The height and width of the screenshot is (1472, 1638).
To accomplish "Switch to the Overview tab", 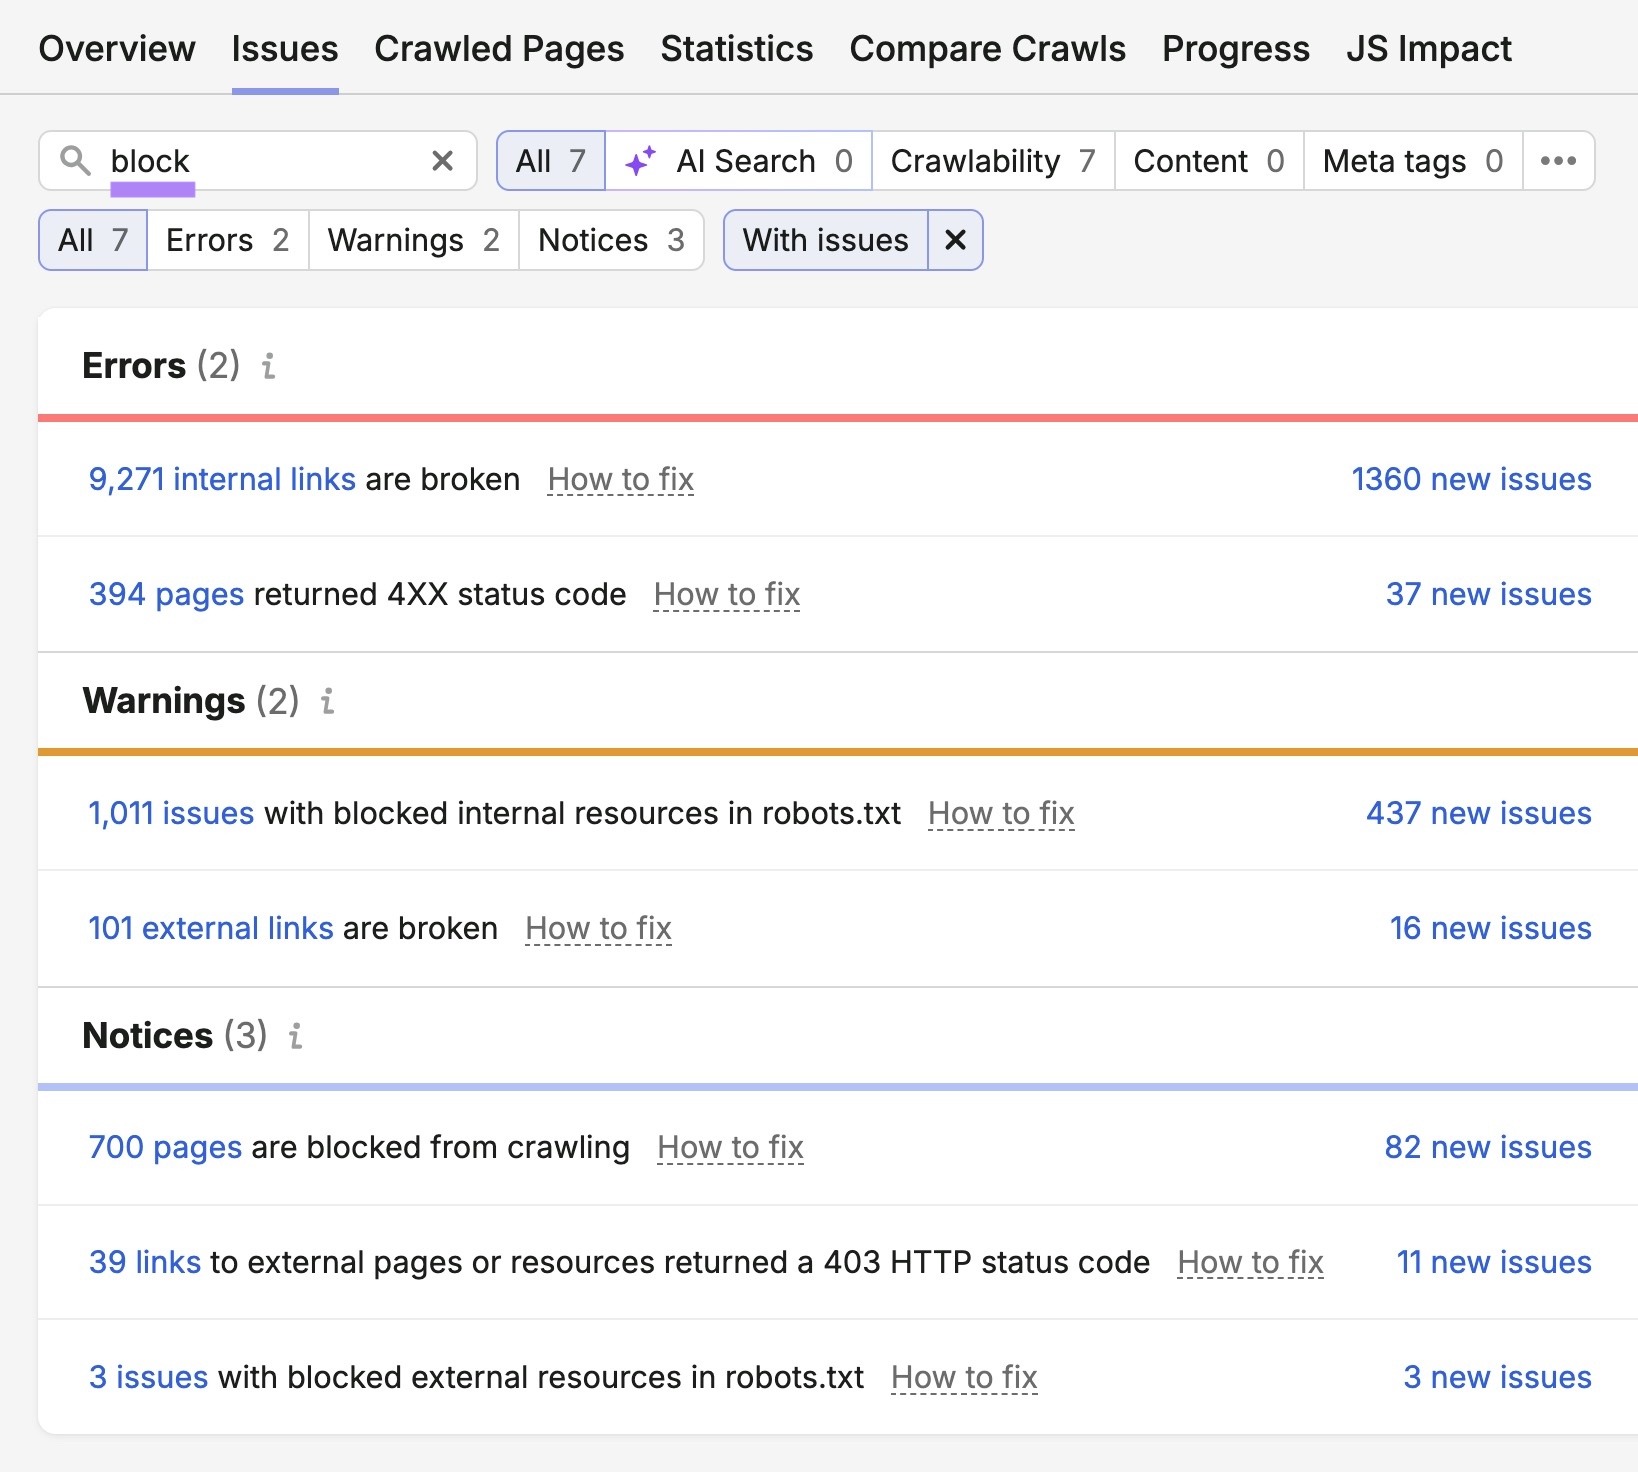I will click(117, 48).
